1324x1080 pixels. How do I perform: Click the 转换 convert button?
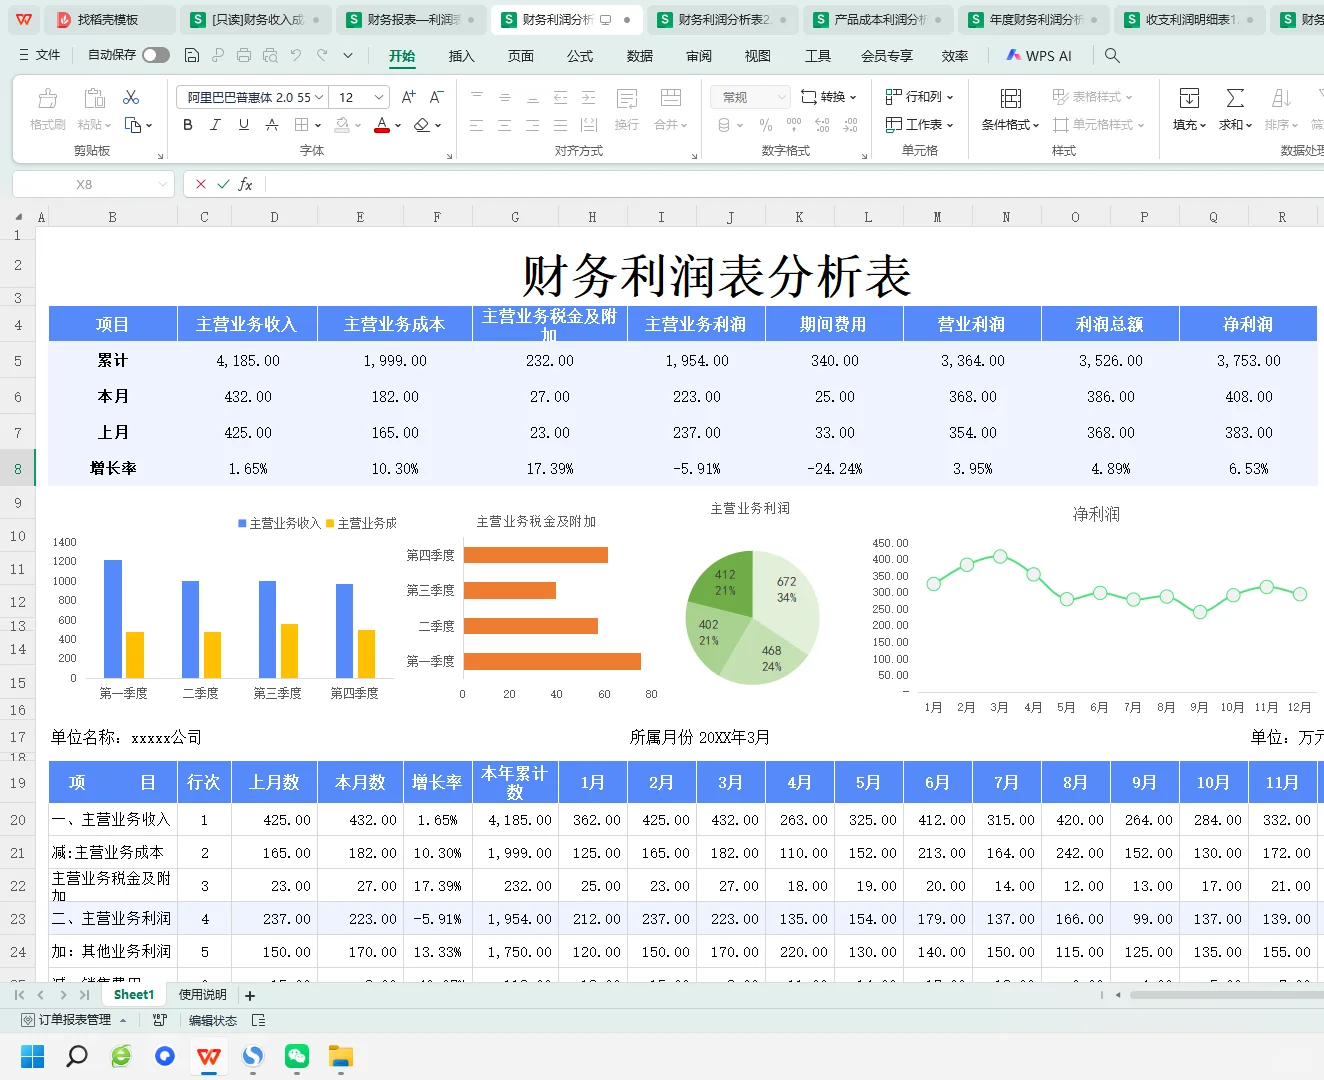[829, 97]
